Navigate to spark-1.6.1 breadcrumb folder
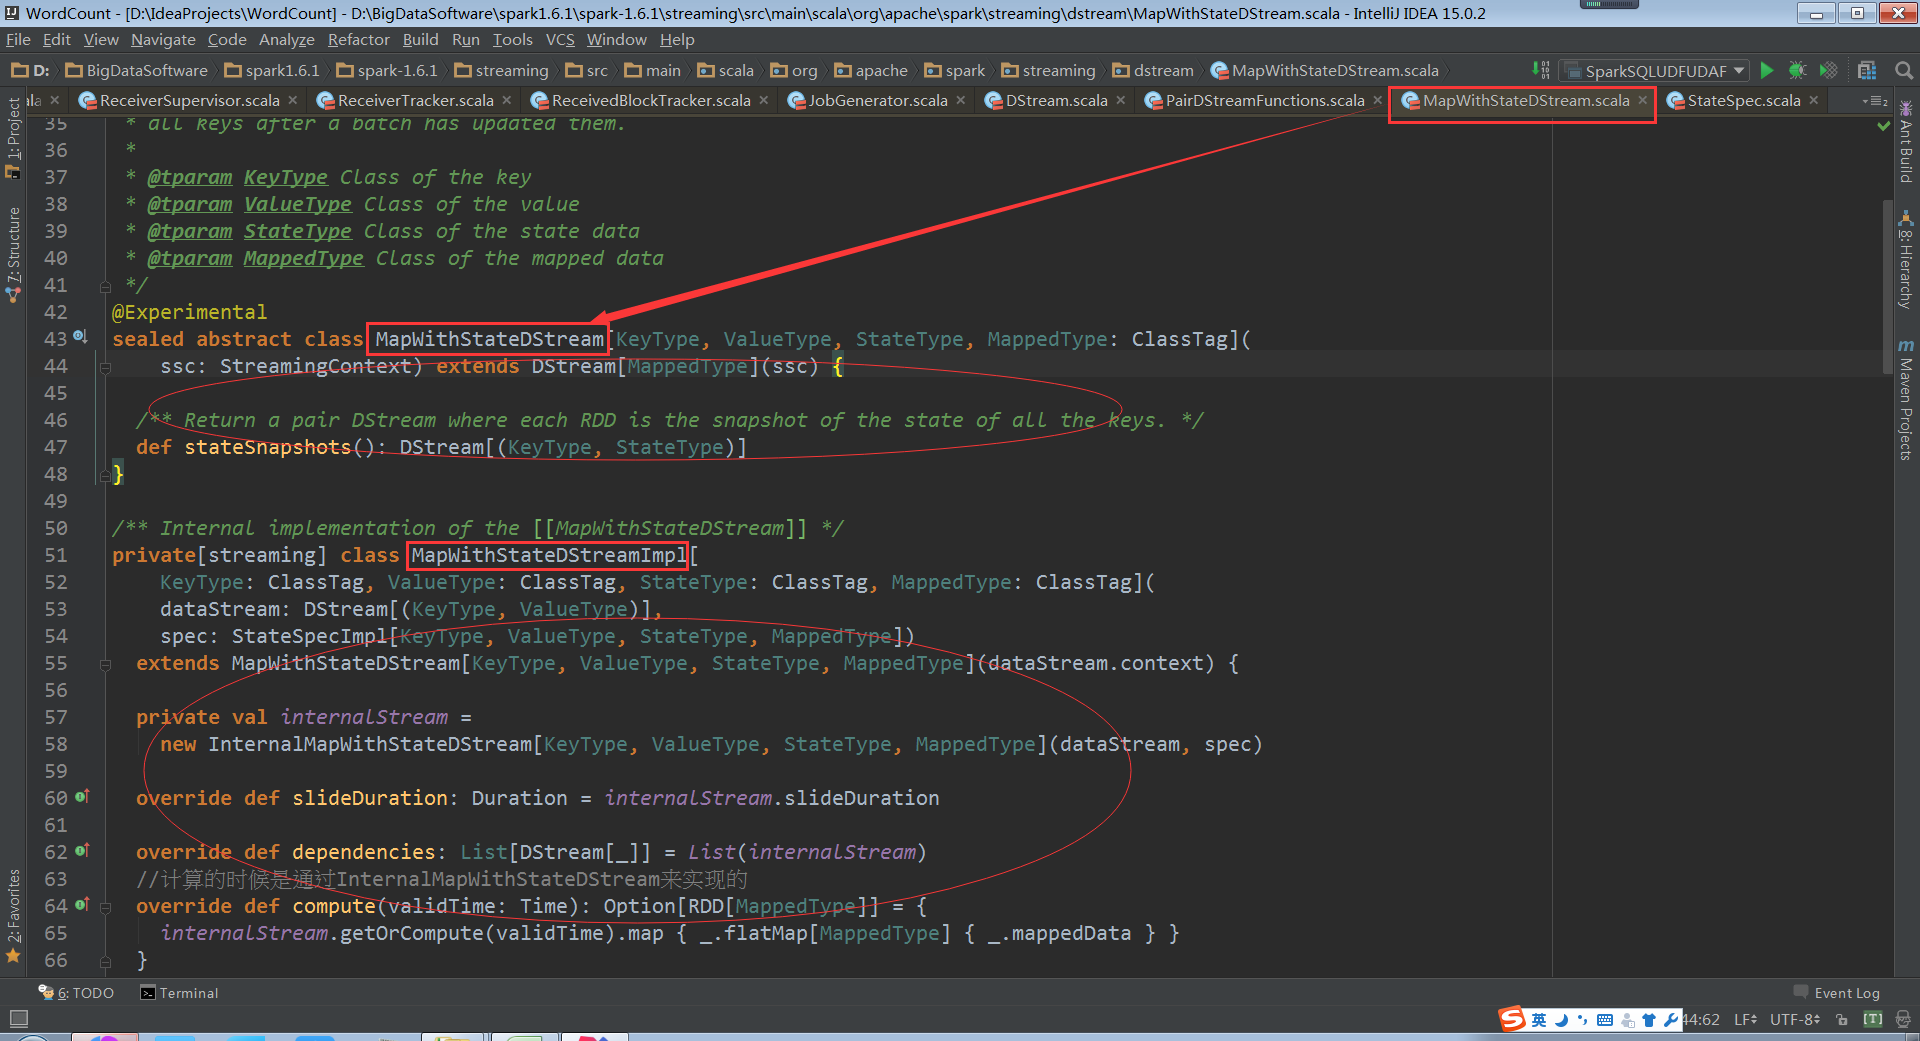Viewport: 1920px width, 1041px height. (x=388, y=71)
